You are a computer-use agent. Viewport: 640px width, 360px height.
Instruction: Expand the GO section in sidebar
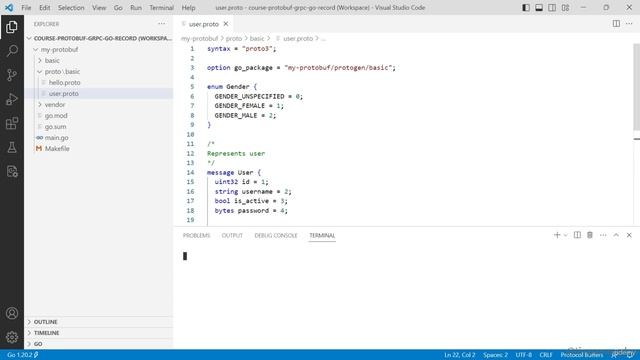click(x=98, y=344)
